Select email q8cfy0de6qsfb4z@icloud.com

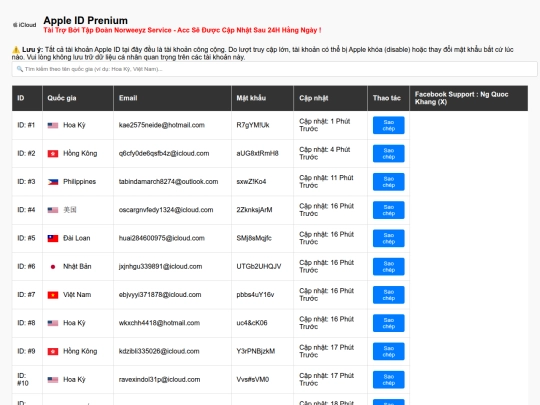(x=164, y=153)
